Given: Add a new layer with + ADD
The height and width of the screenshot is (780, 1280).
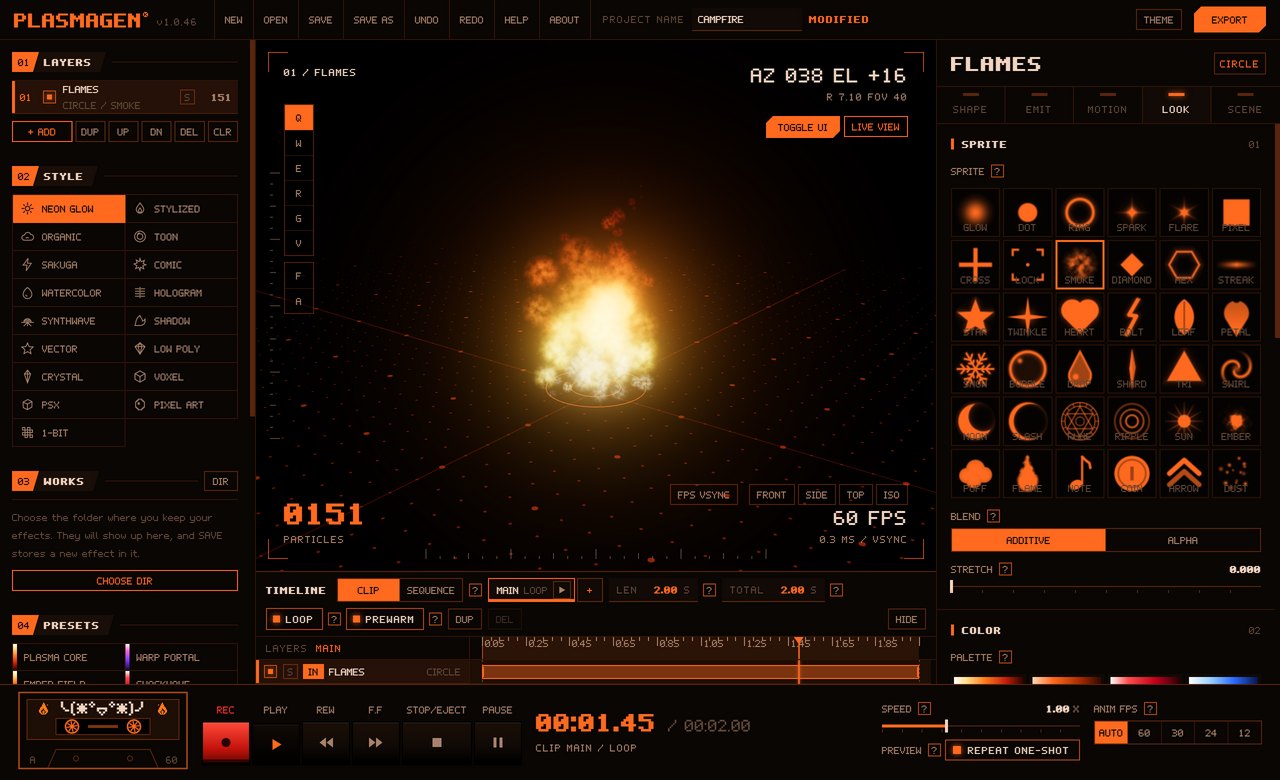Looking at the screenshot, I should [x=42, y=132].
